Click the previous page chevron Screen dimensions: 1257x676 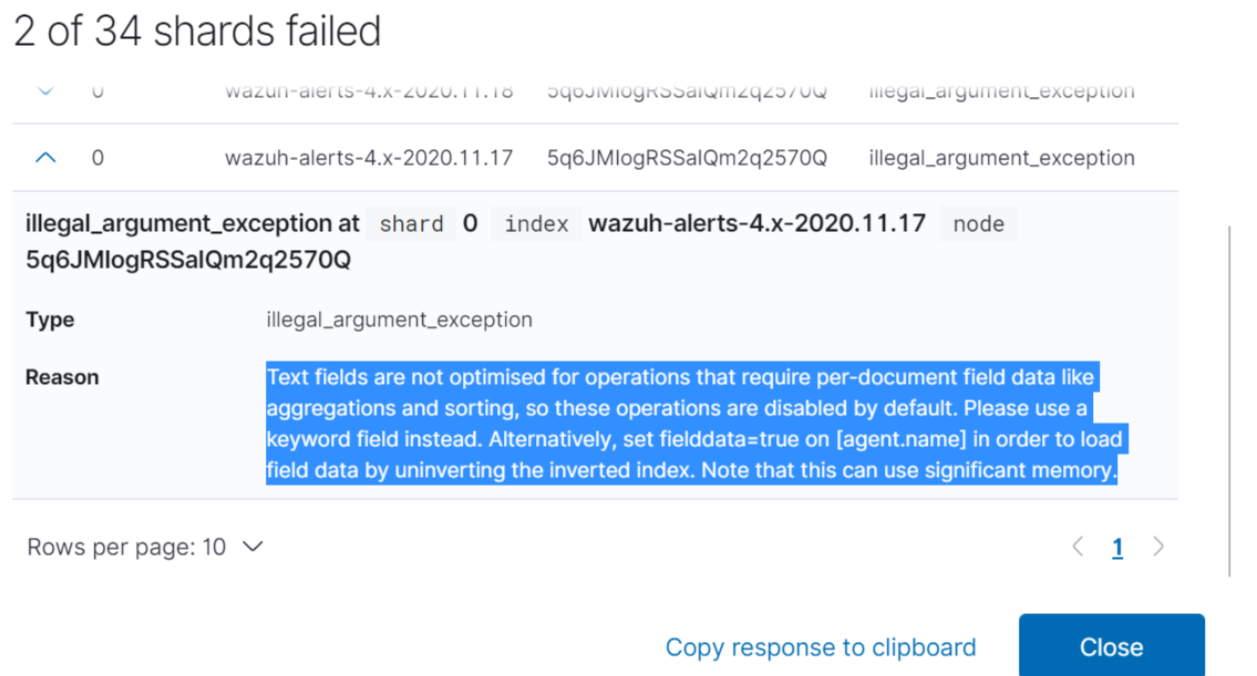point(1077,547)
